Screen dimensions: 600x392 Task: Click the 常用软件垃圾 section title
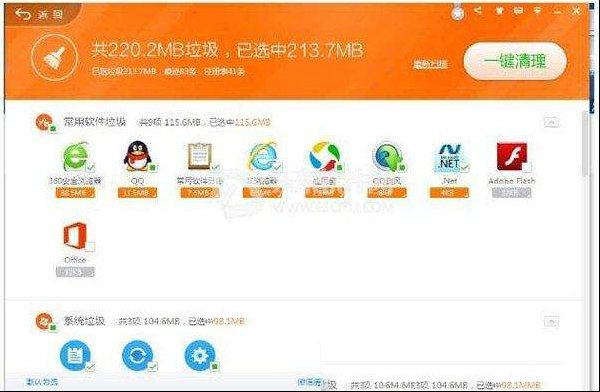(95, 122)
